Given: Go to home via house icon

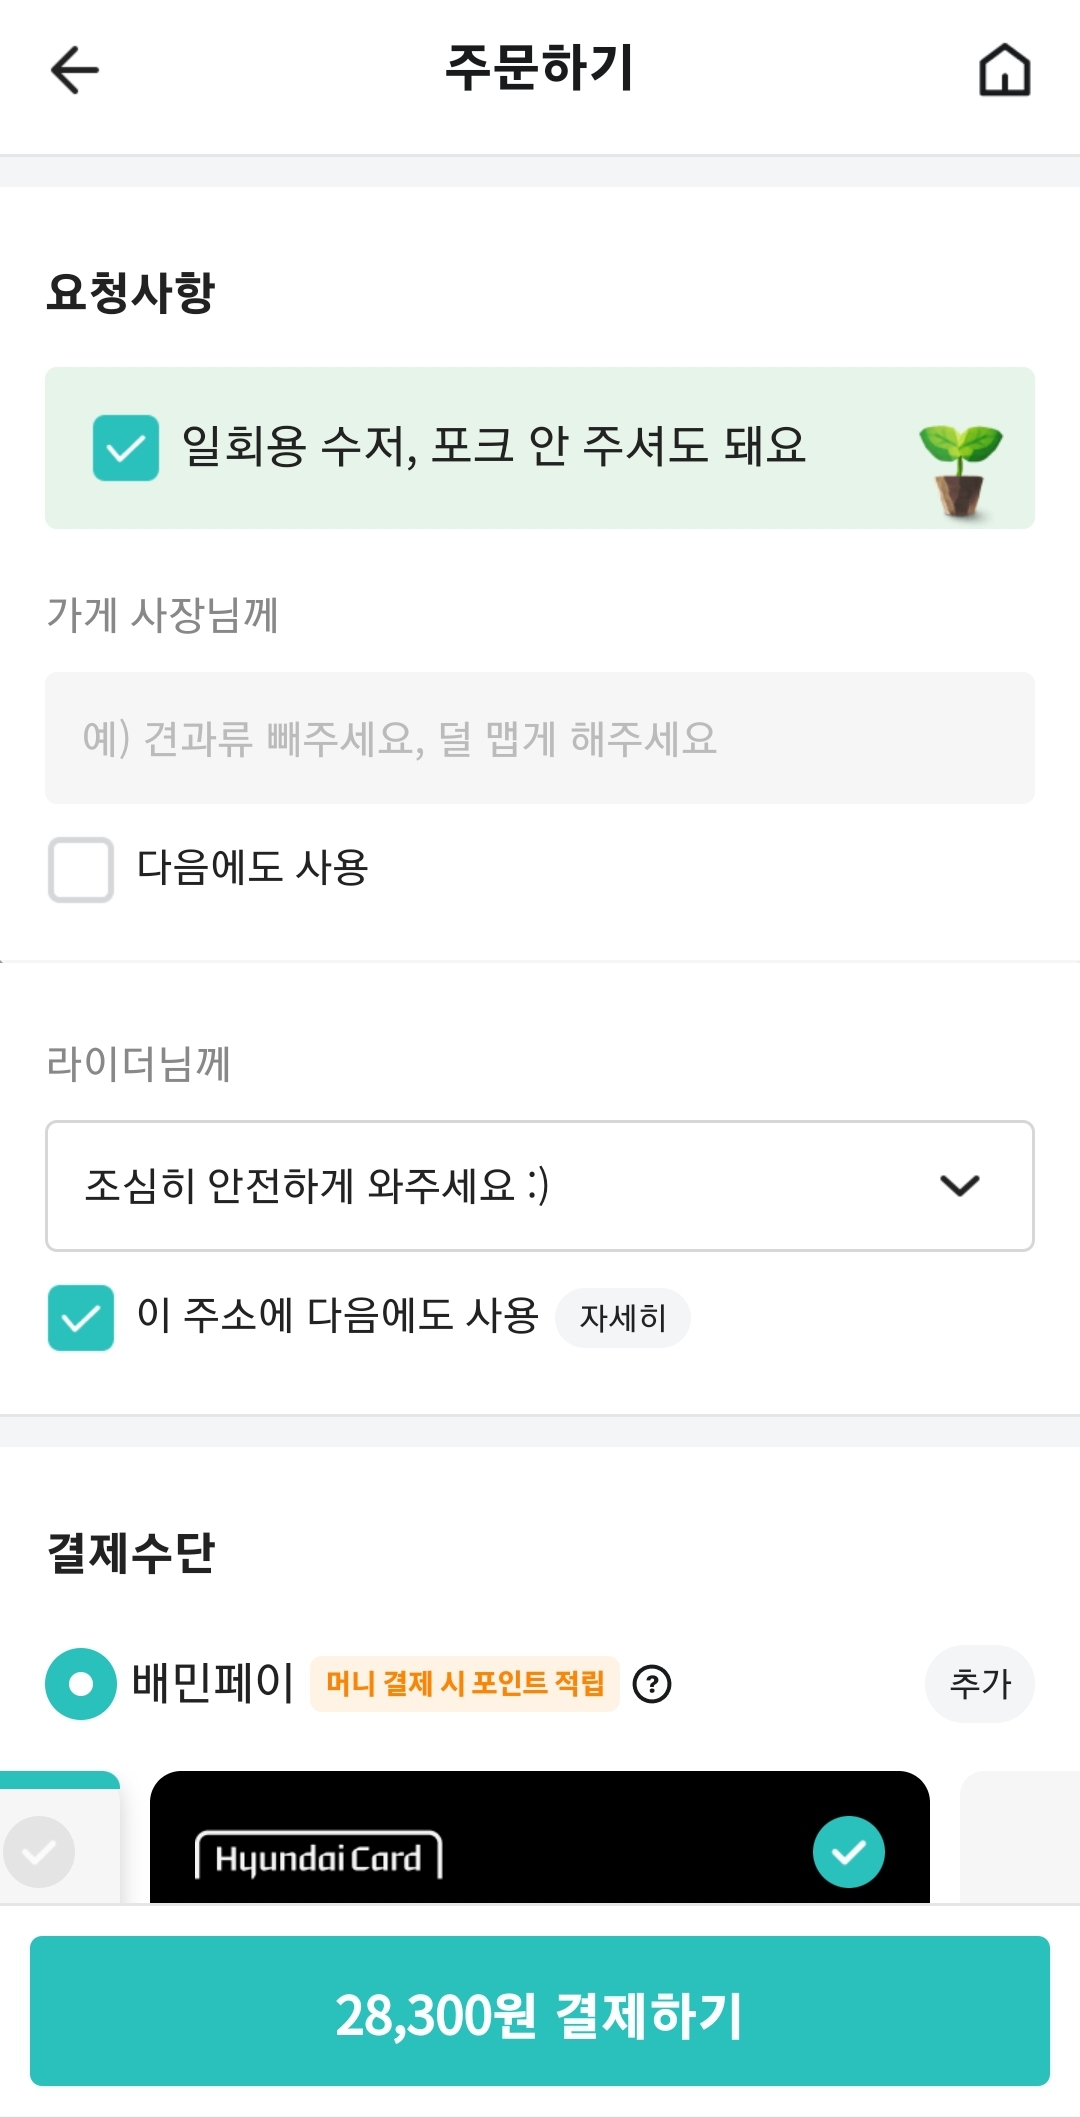Looking at the screenshot, I should pyautogui.click(x=1004, y=70).
